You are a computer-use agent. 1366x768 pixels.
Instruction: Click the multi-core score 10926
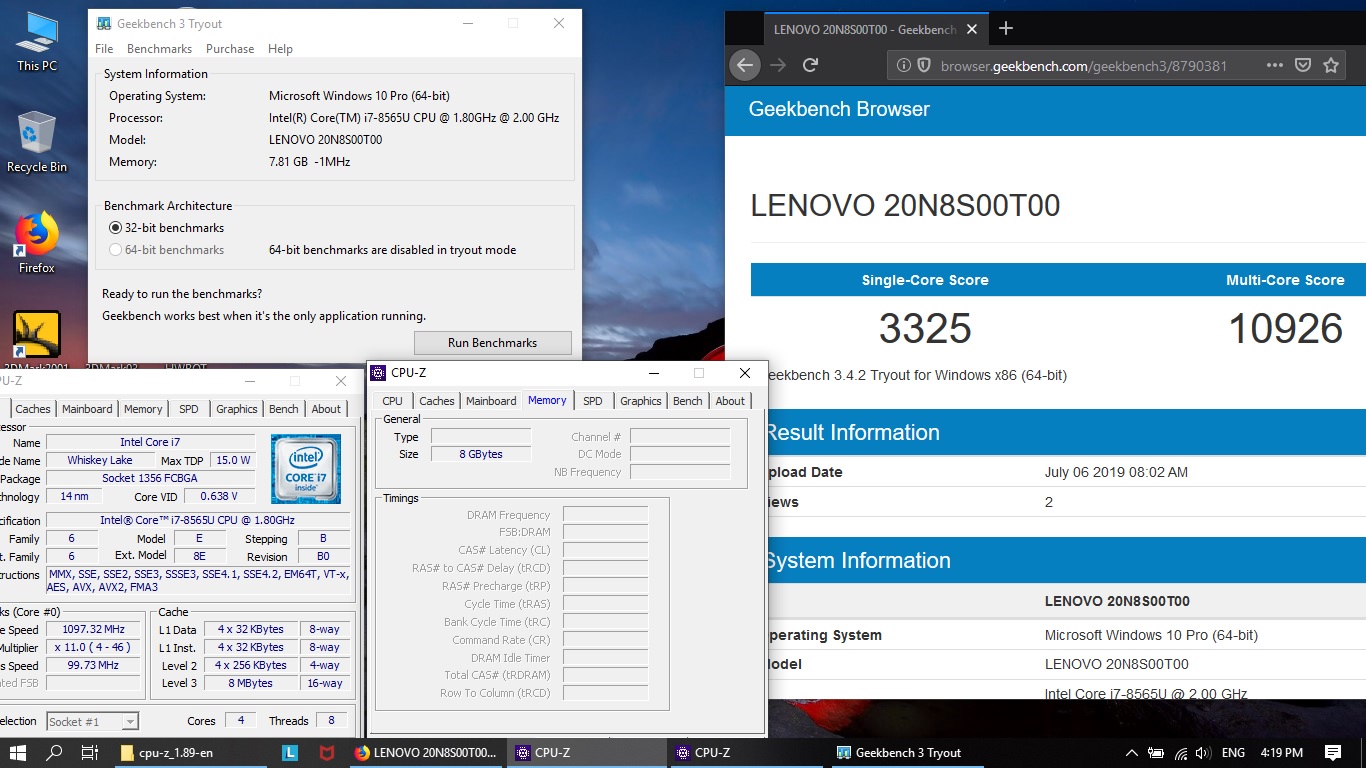[1285, 329]
